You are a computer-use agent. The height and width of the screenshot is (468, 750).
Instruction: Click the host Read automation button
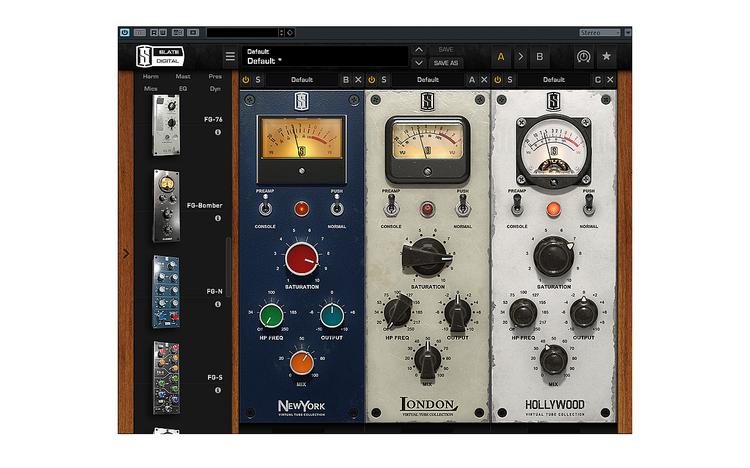[154, 33]
